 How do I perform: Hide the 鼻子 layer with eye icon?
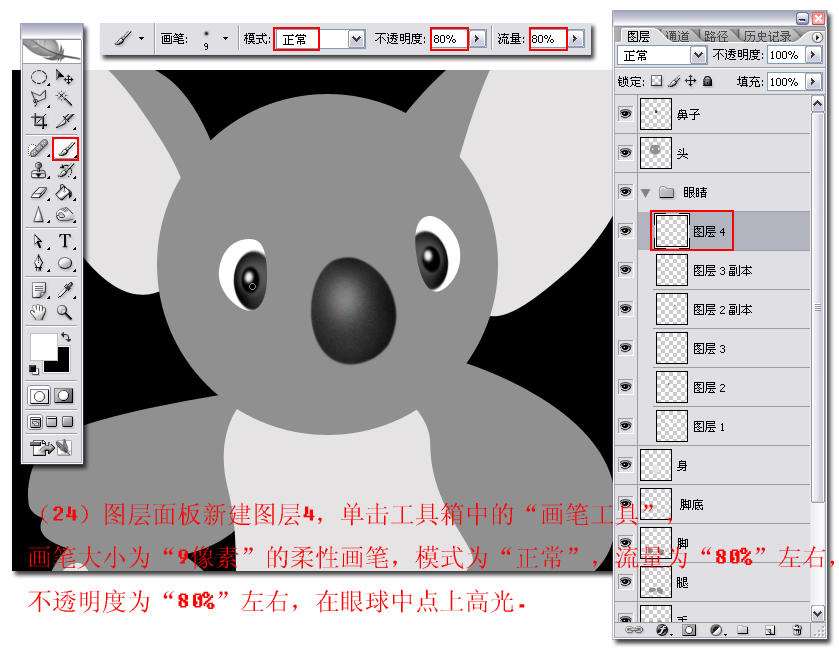pyautogui.click(x=626, y=114)
